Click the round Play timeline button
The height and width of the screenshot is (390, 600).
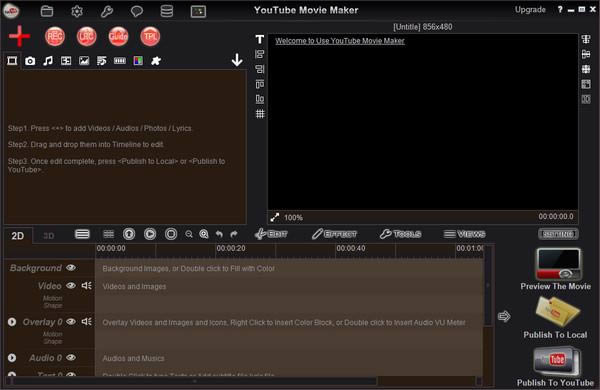pos(150,234)
